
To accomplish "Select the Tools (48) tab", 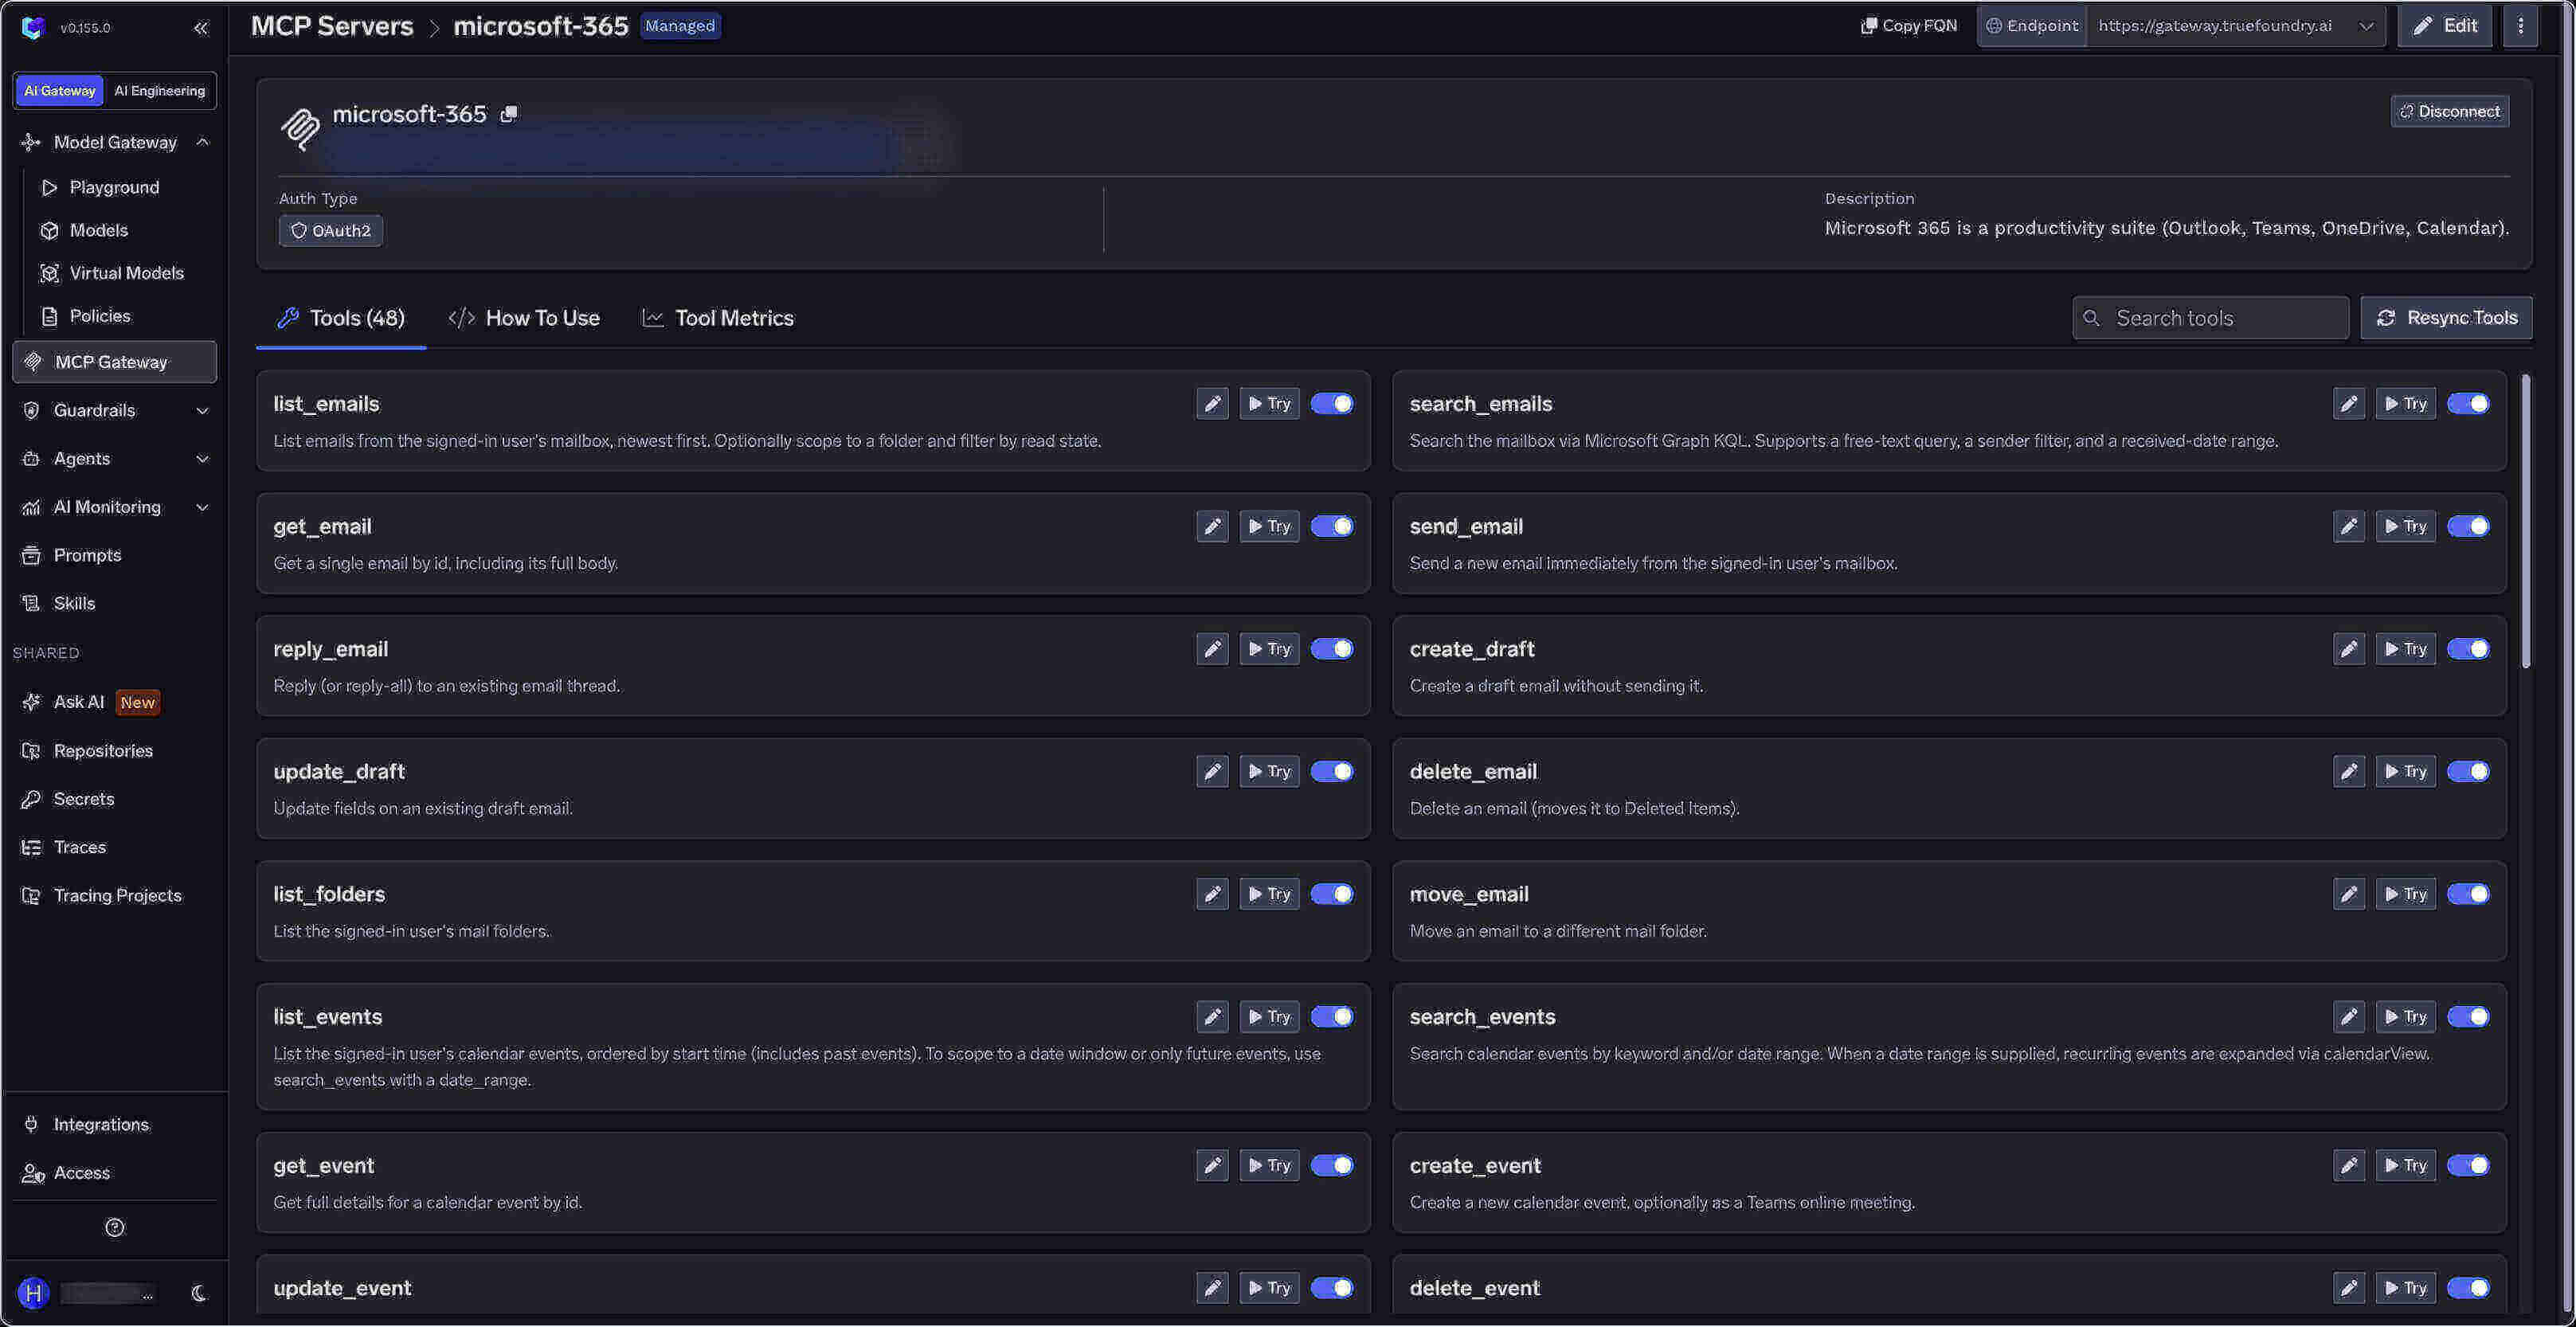I will click(341, 318).
